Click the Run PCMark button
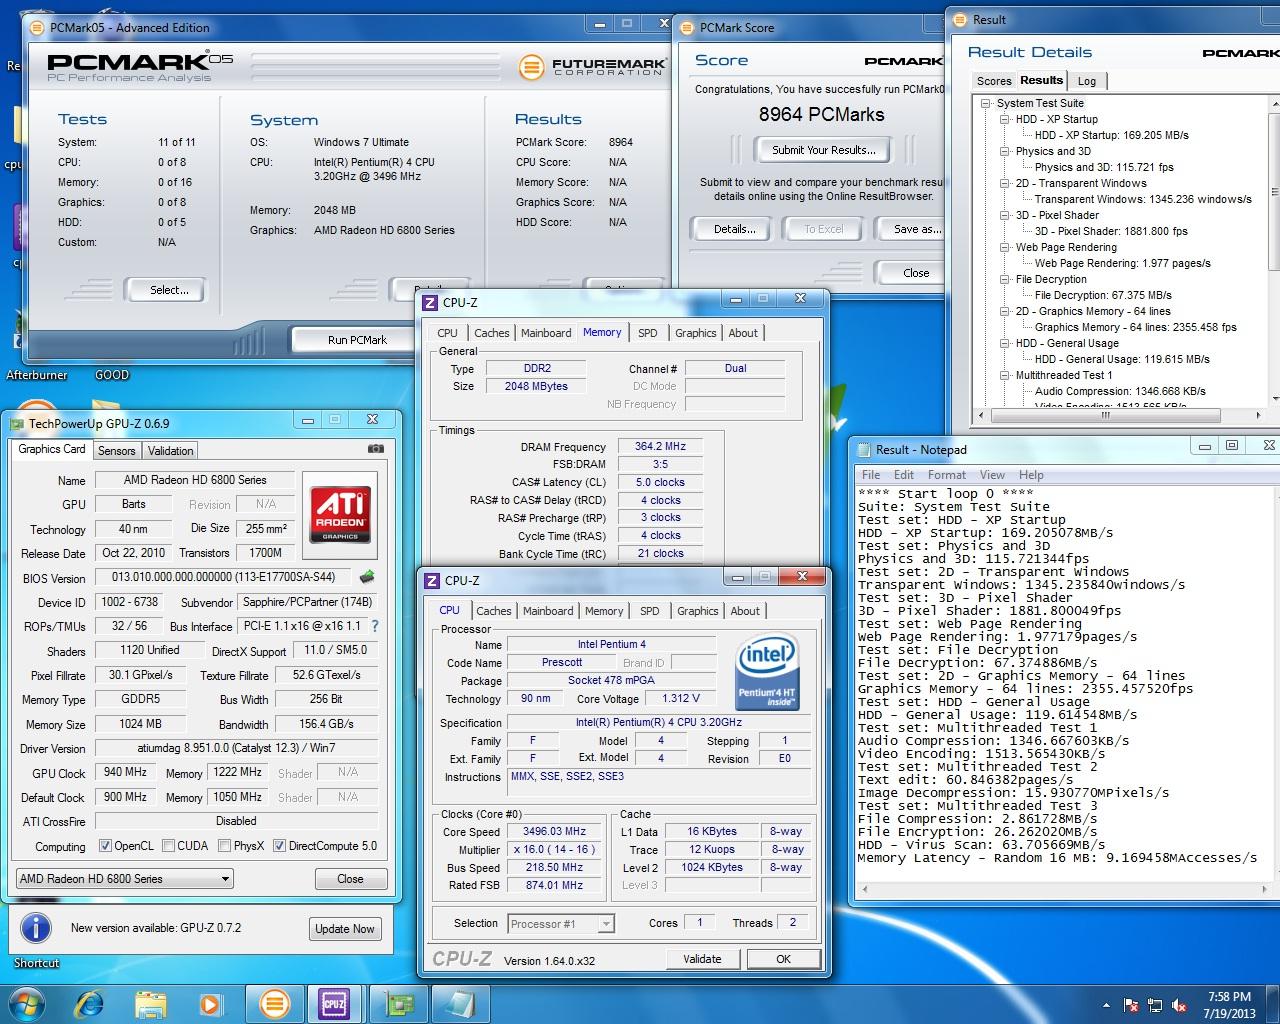The width and height of the screenshot is (1280, 1024). [x=357, y=340]
